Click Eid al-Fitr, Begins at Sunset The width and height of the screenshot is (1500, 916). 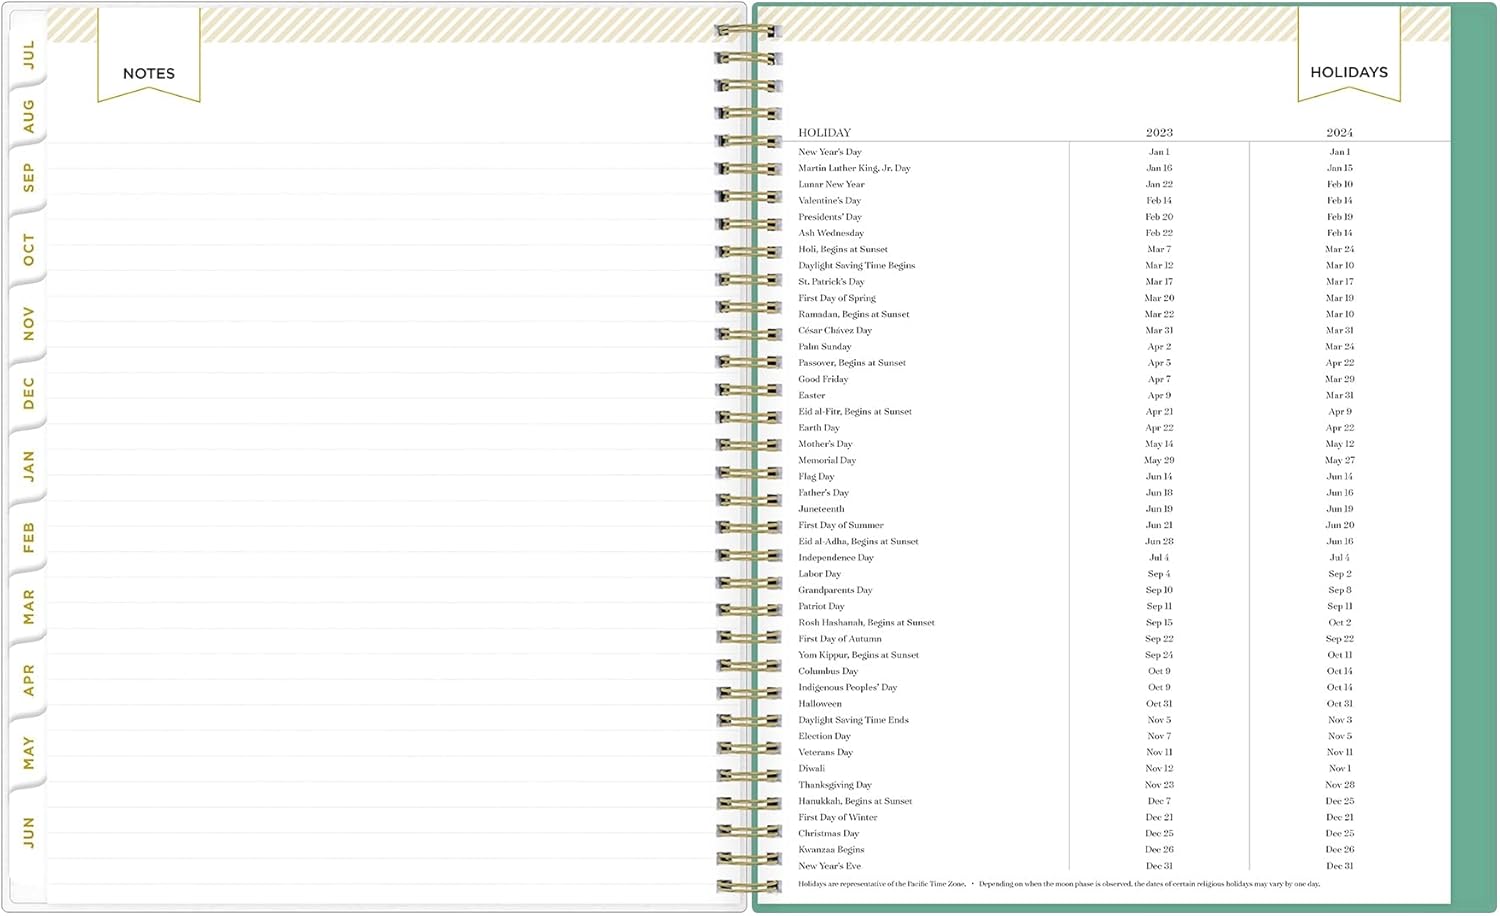click(855, 411)
